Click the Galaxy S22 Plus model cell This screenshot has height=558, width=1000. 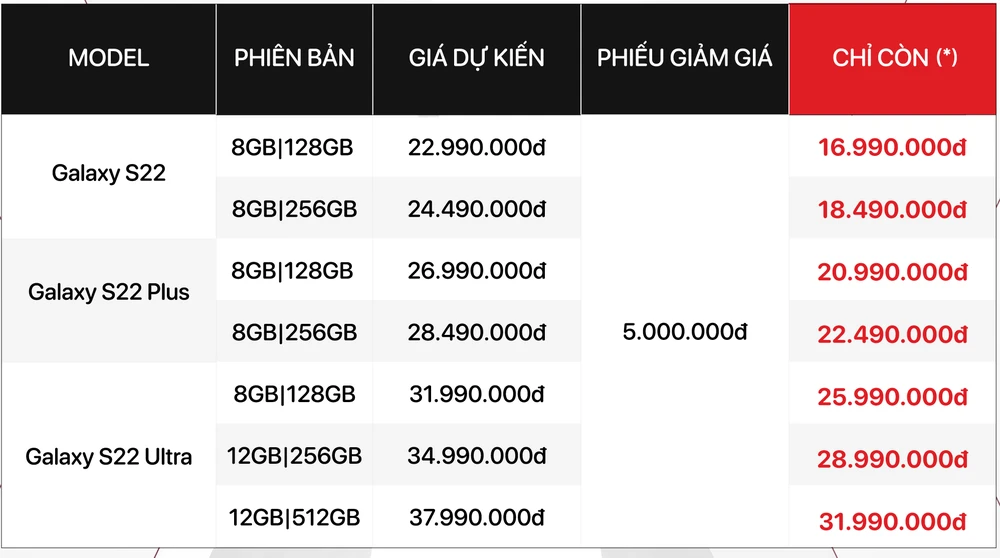coord(108,293)
